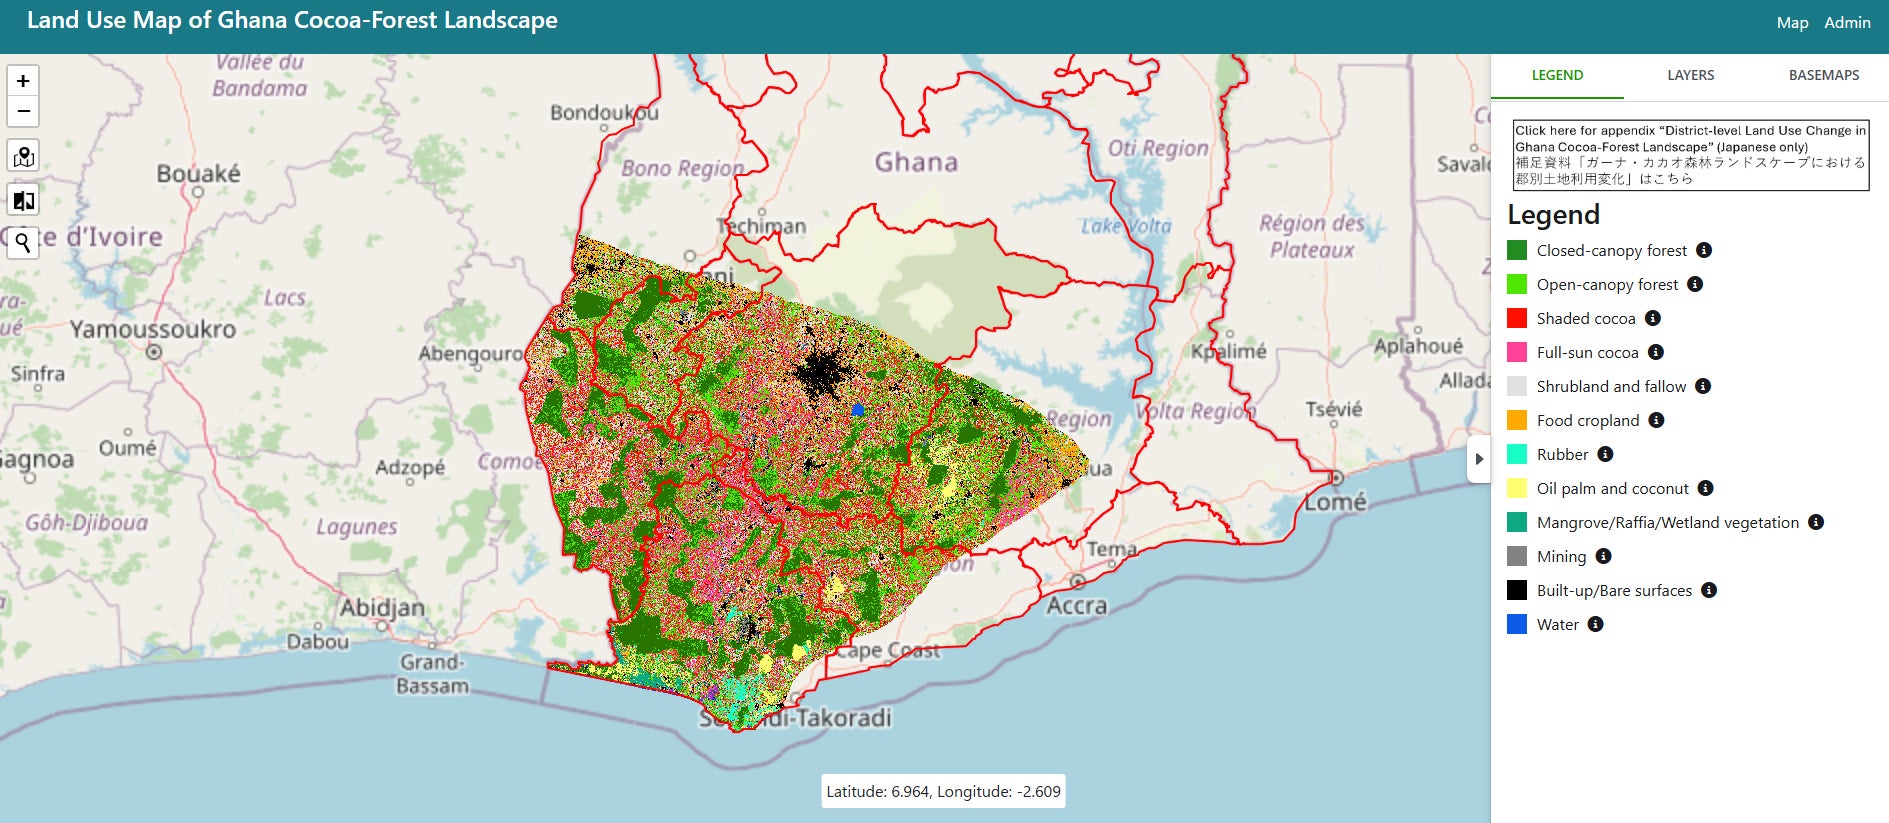The width and height of the screenshot is (1889, 823).
Task: Show info for Shaded cocoa class
Action: 1653,318
